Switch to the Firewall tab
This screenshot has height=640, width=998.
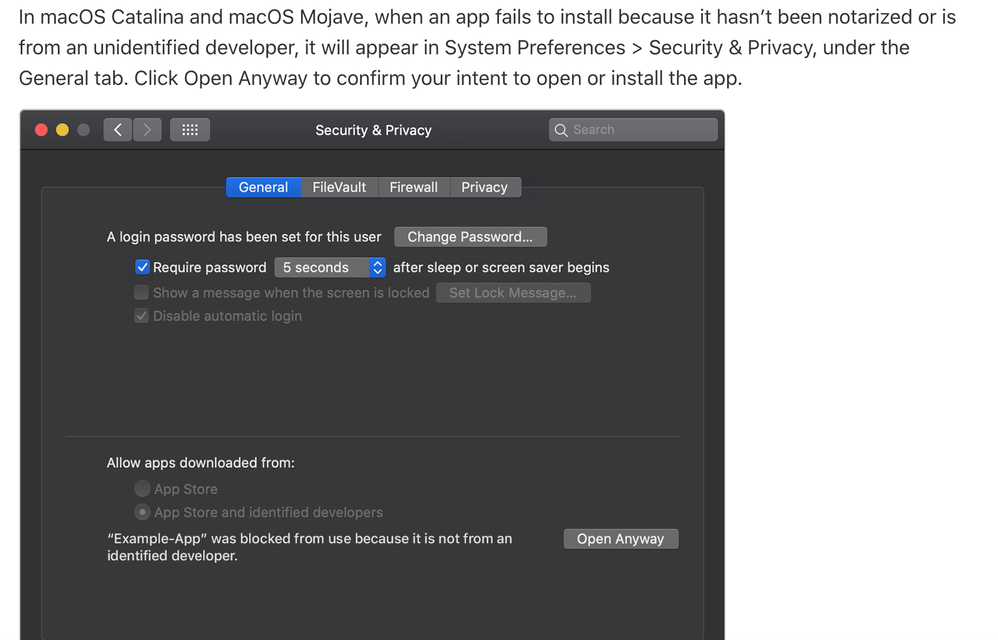tap(413, 187)
